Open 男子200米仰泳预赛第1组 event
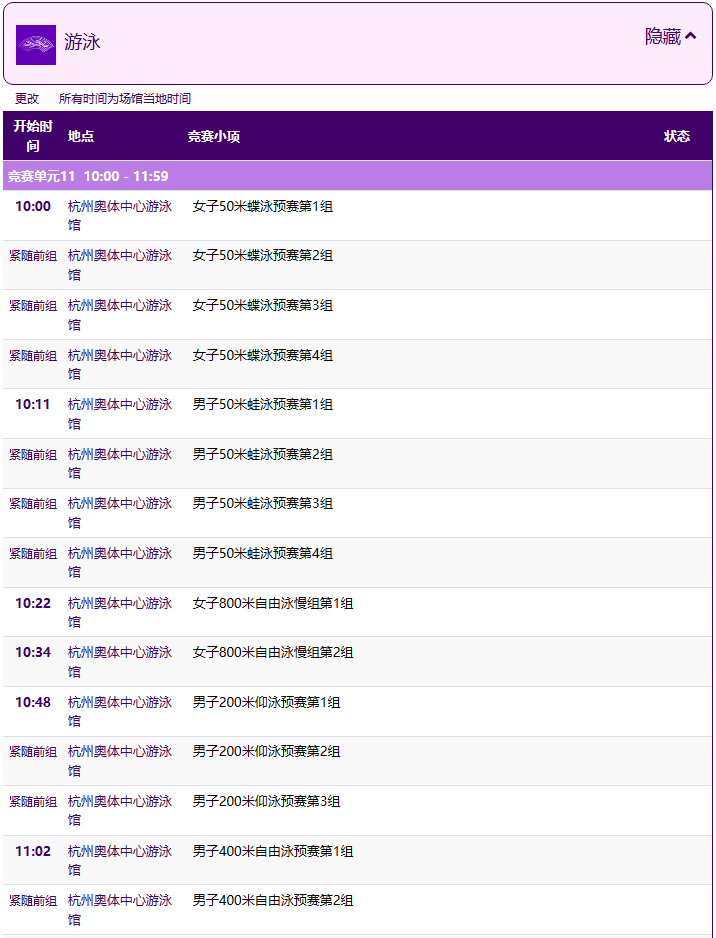The image size is (716, 938). (x=266, y=702)
